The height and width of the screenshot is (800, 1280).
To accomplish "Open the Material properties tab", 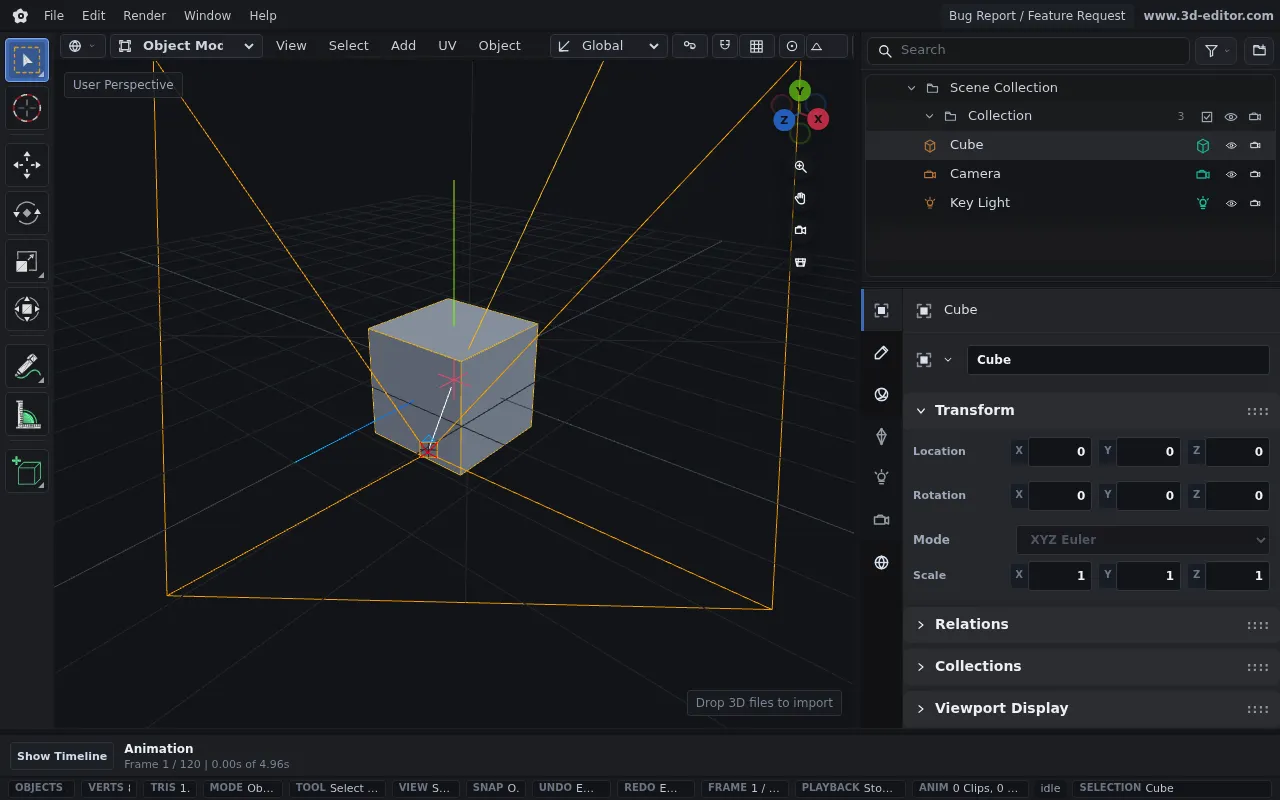I will point(881,394).
